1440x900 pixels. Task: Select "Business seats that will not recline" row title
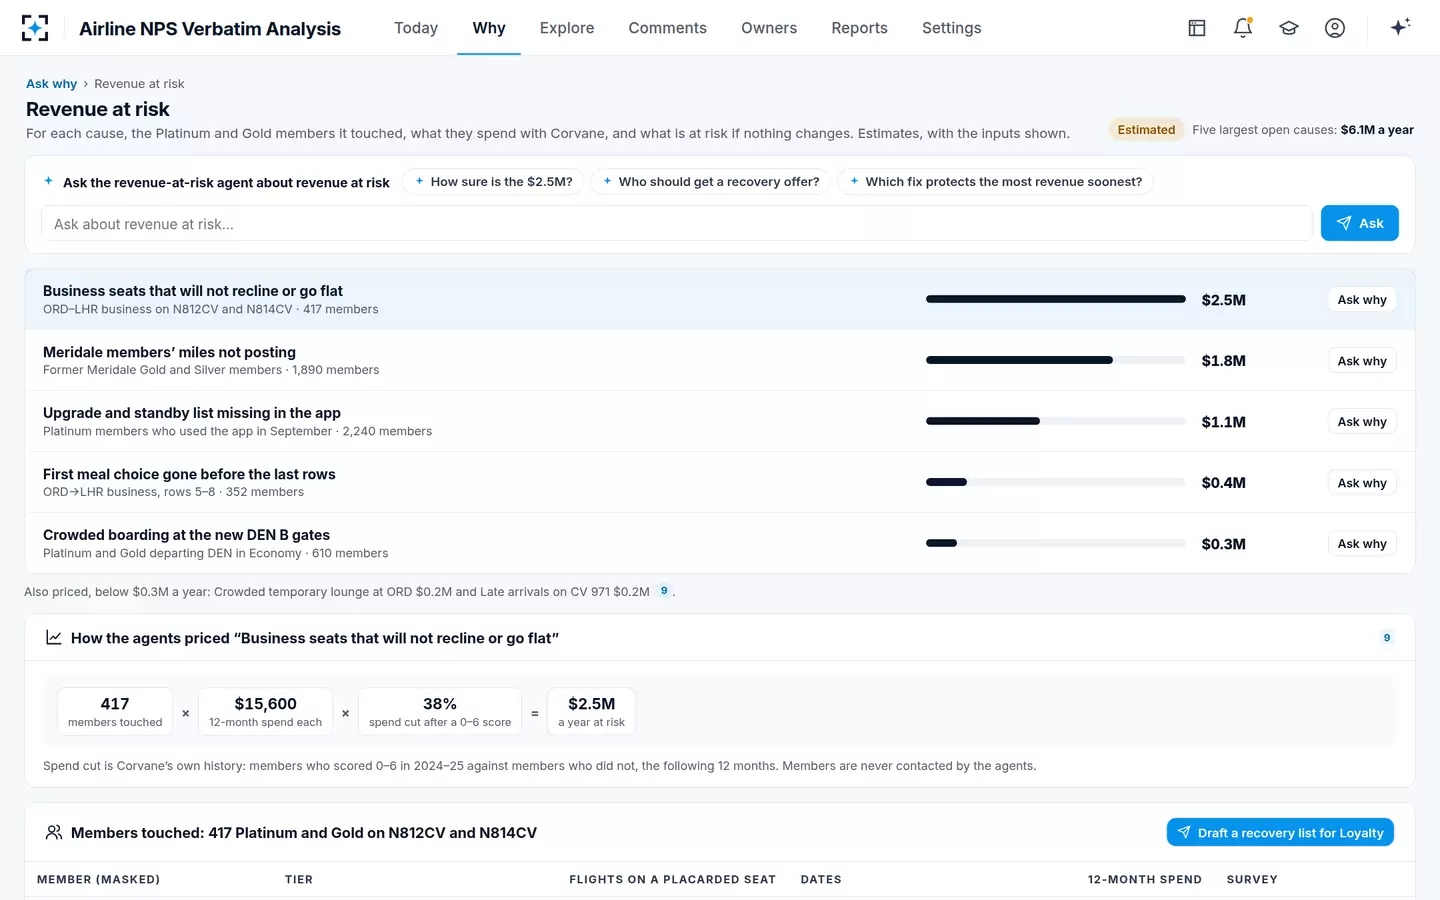coord(193,291)
